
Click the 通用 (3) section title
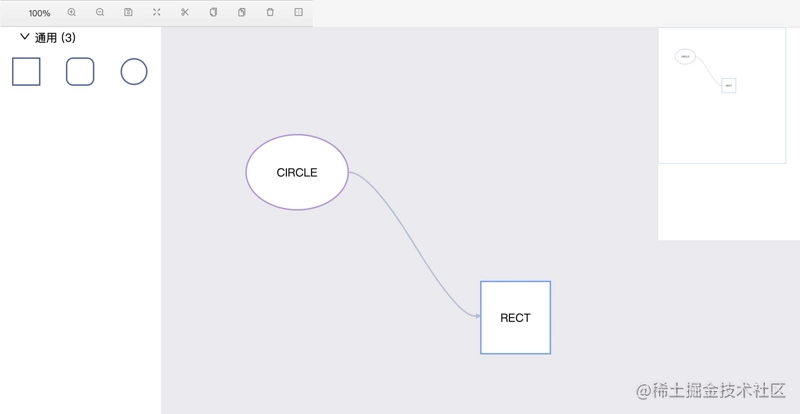pos(55,38)
